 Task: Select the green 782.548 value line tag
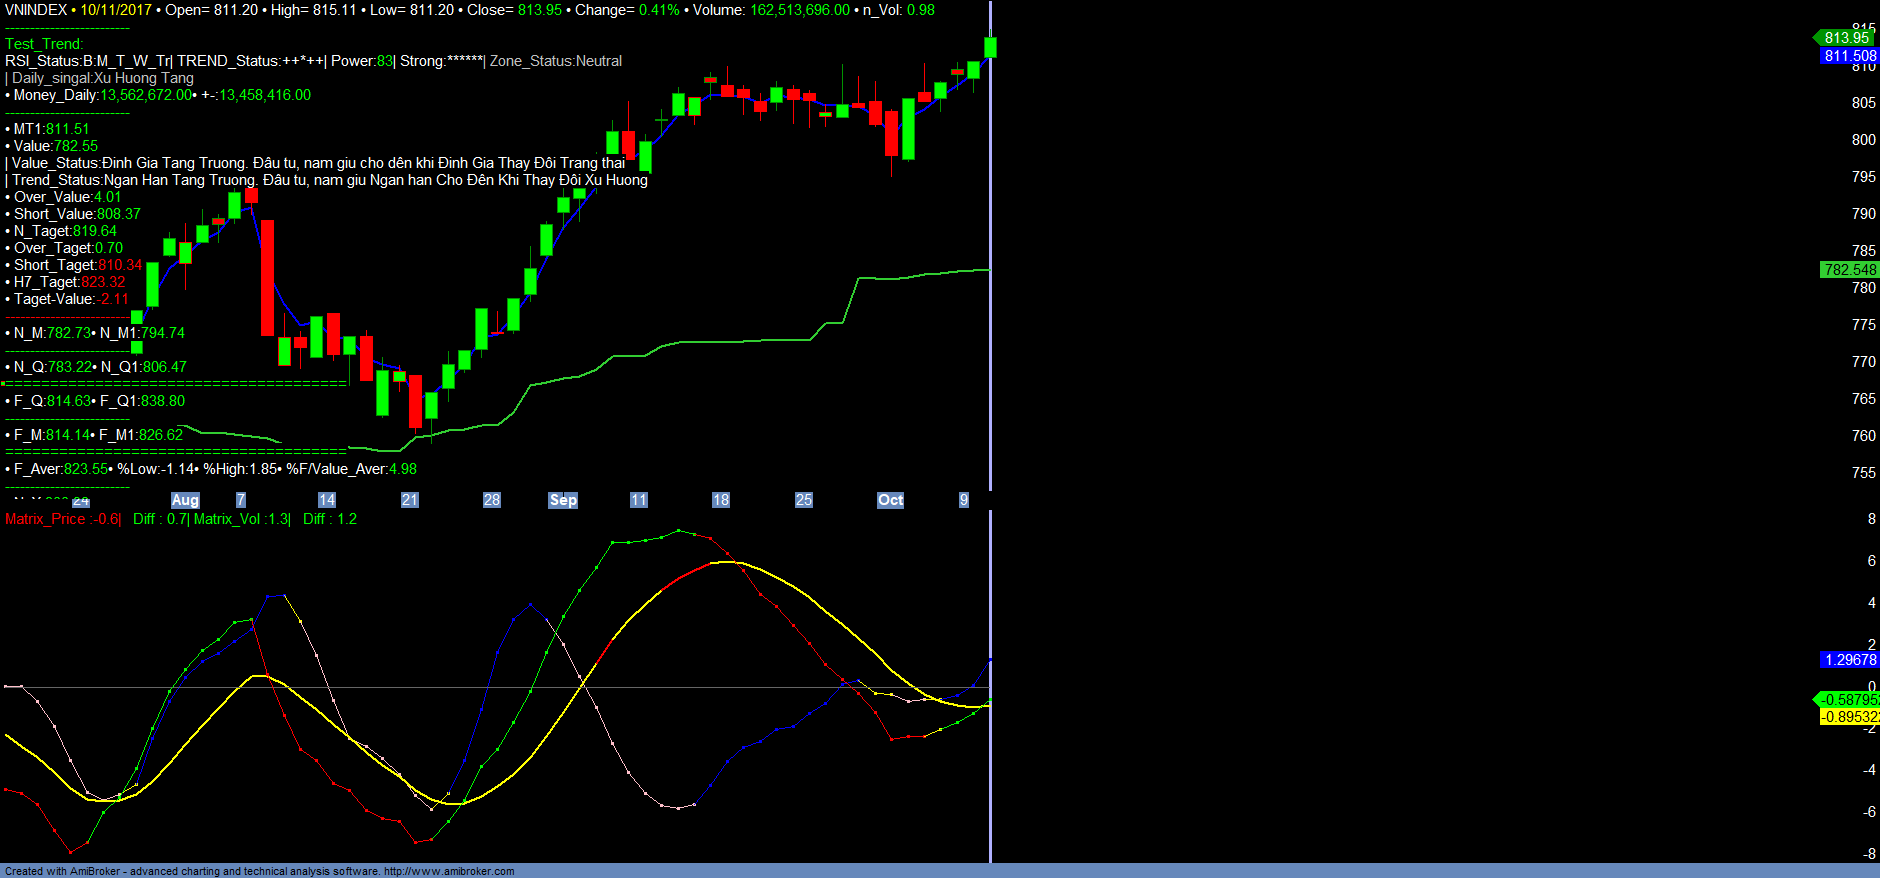[1849, 270]
